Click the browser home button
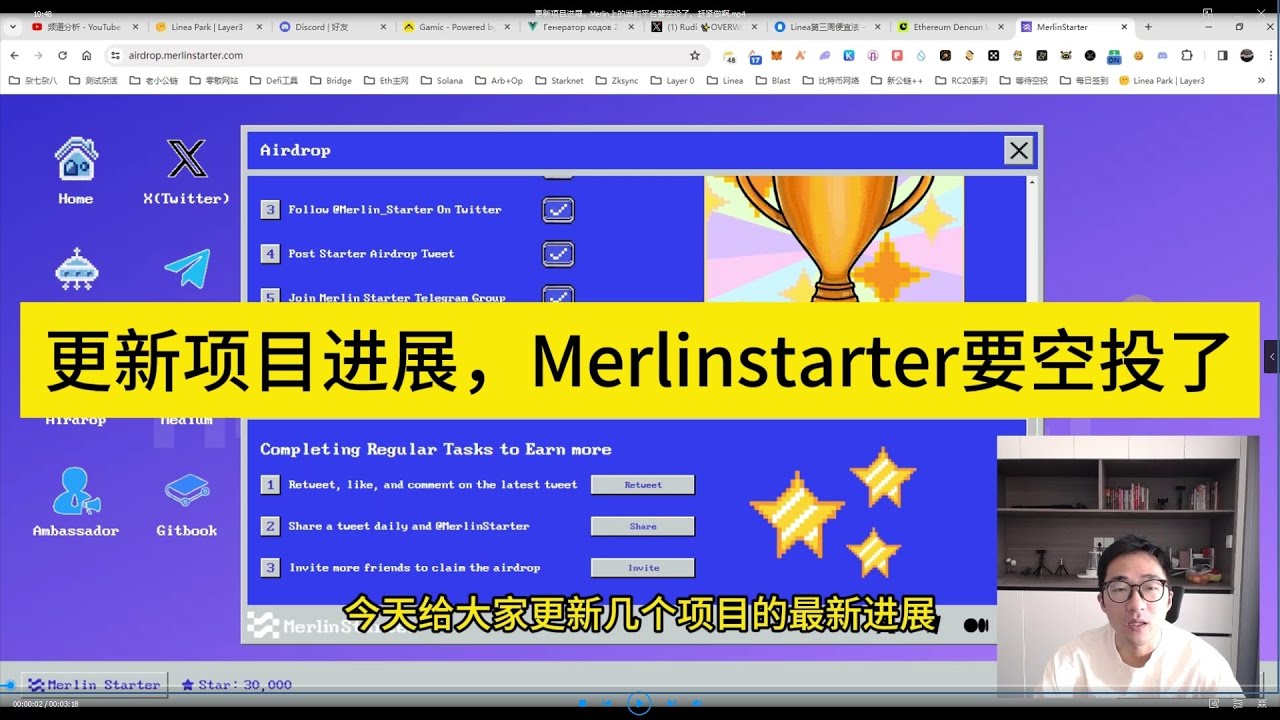1280x720 pixels. tap(86, 55)
